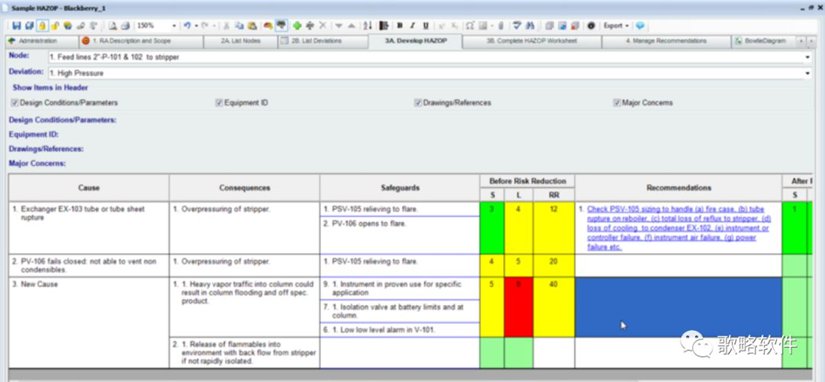
Task: Toggle Underline formatting
Action: point(426,25)
